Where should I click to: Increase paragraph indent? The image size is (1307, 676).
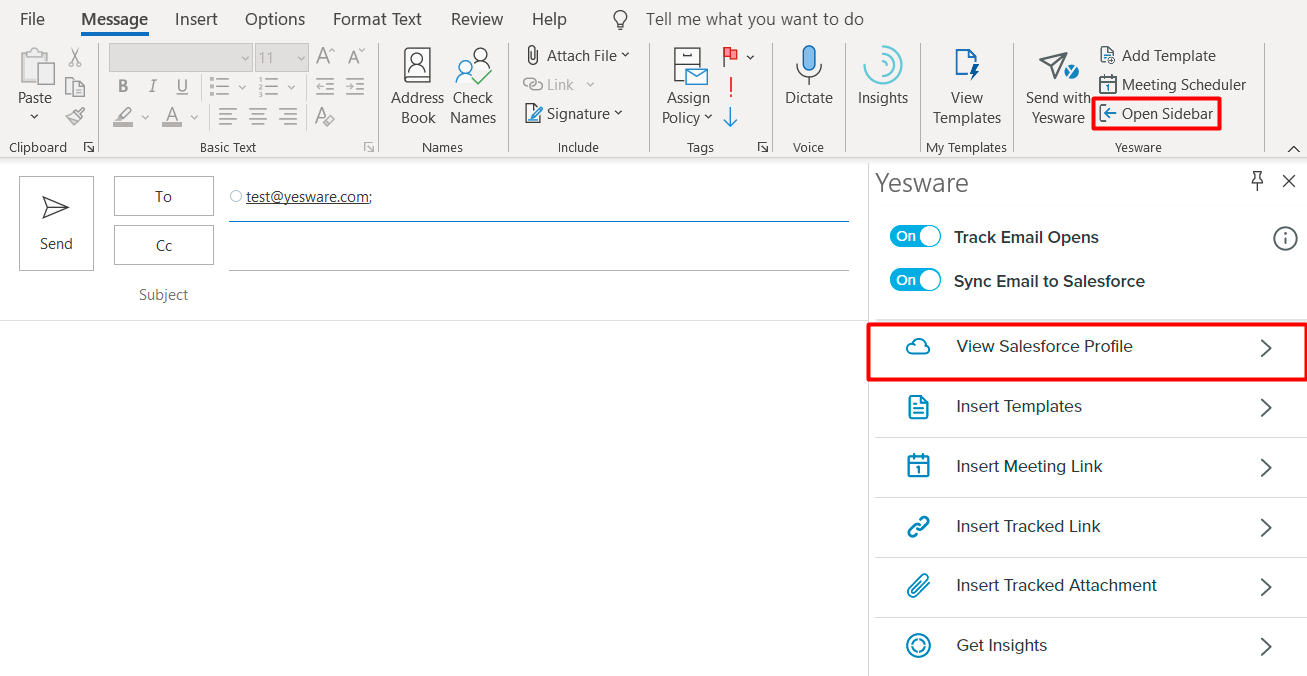355,87
